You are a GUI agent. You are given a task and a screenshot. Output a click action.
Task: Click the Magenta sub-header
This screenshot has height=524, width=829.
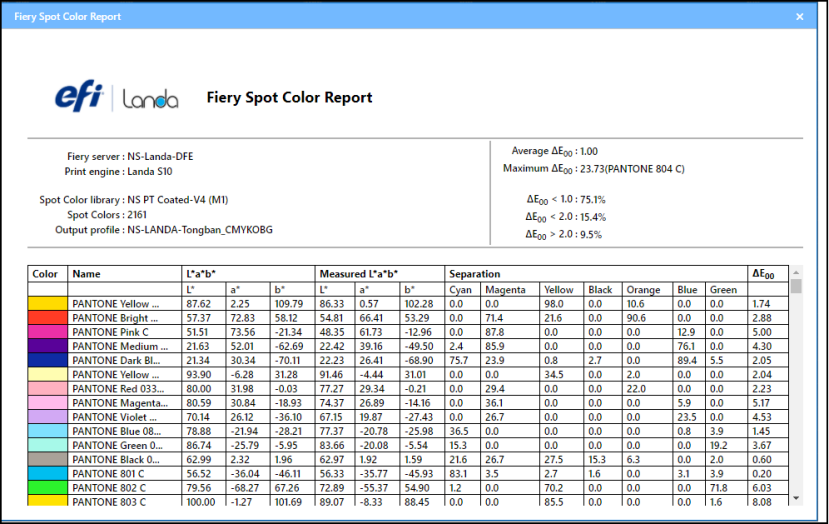click(510, 290)
